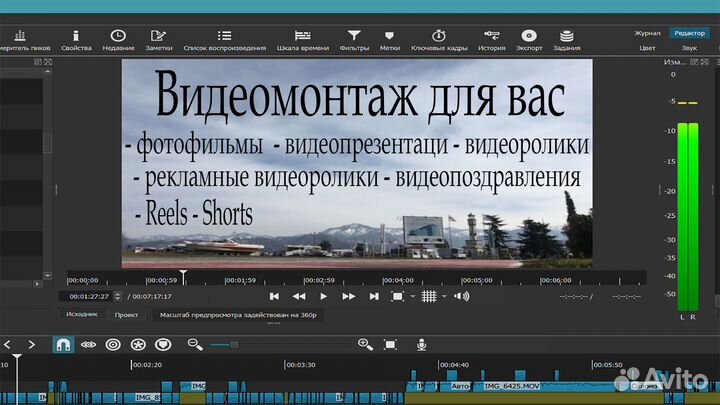Close the audio meter panel
This screenshot has height=405, width=720.
704,62
